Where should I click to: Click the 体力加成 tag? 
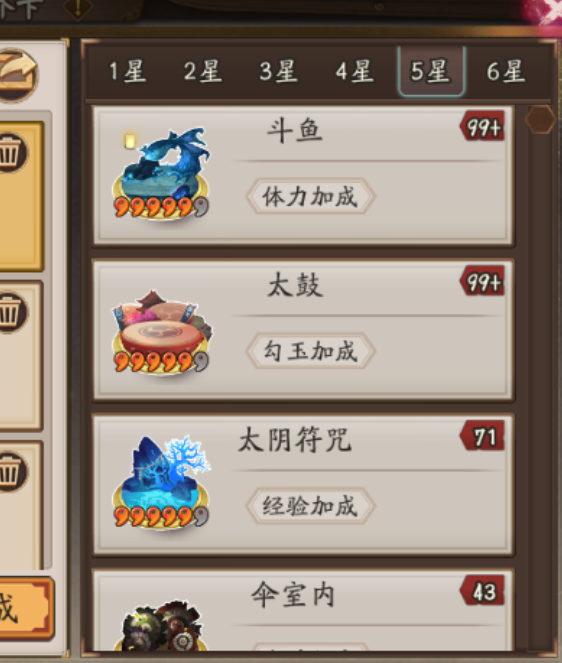click(310, 196)
